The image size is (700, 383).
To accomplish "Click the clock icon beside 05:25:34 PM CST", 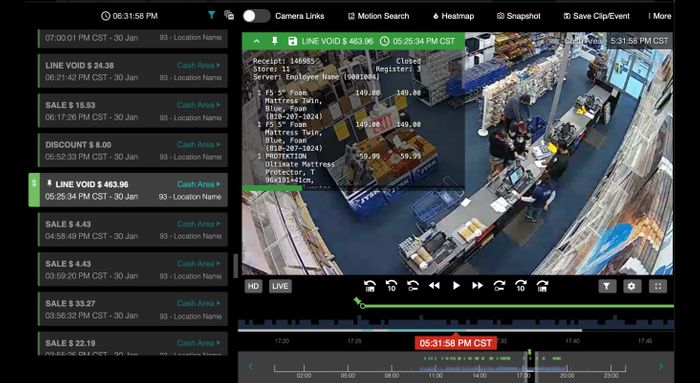I will click(384, 41).
